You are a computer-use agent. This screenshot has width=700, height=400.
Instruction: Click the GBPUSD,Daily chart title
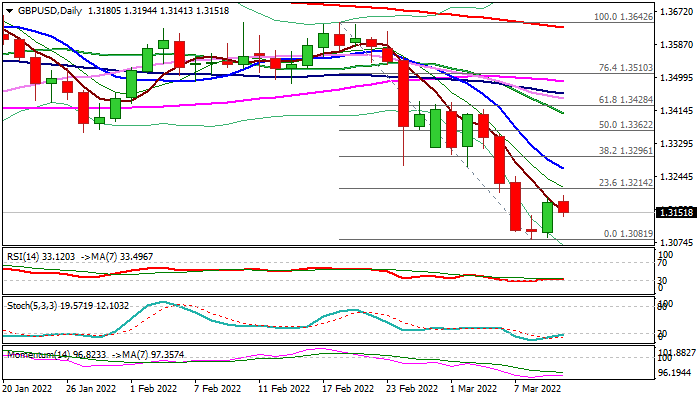coord(50,11)
